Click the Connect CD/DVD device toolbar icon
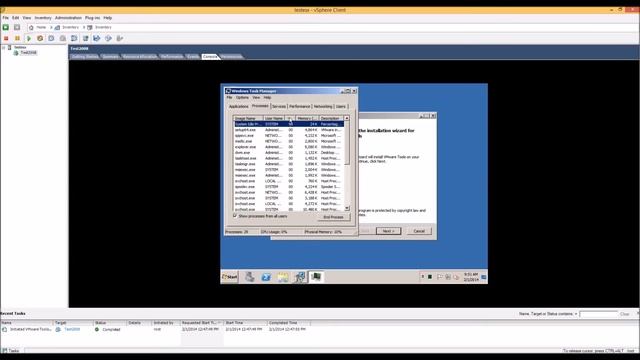 pyautogui.click(x=108, y=38)
